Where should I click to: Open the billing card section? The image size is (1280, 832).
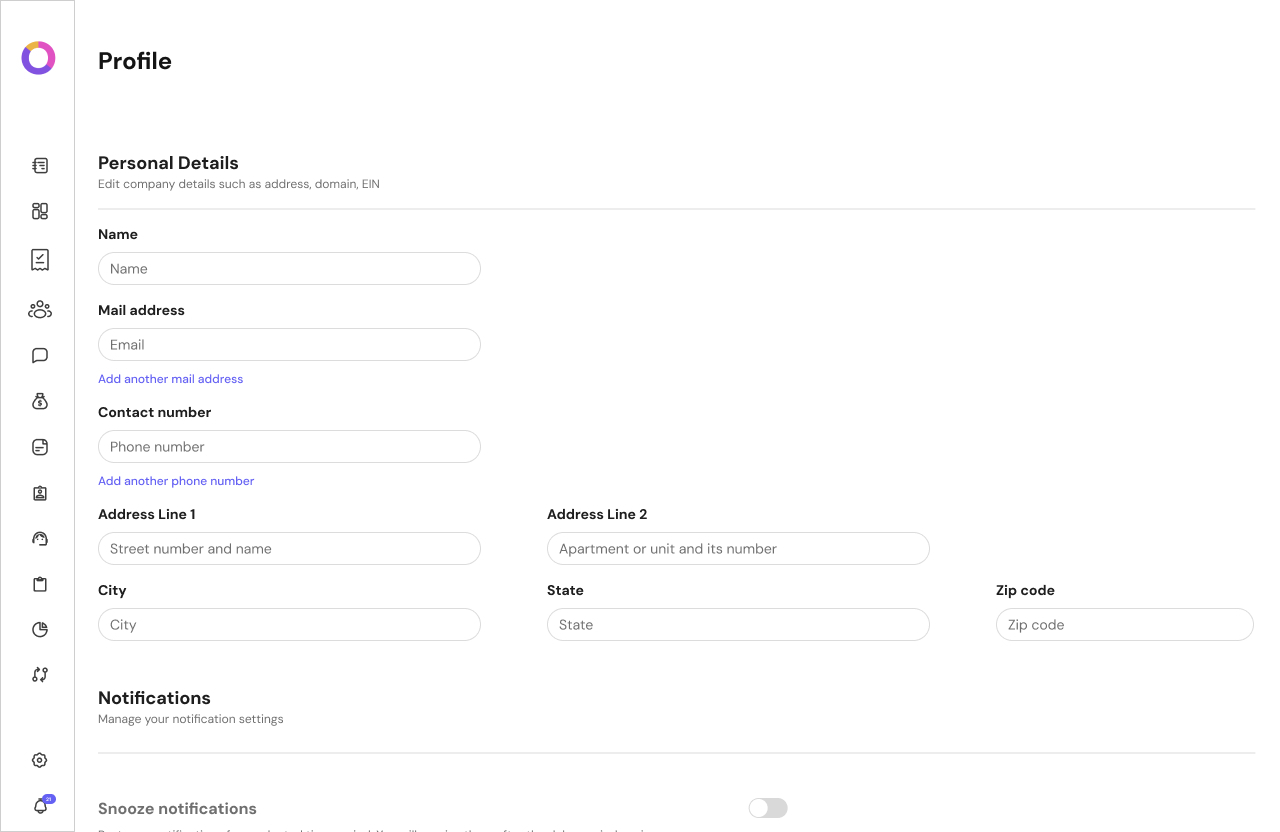[x=39, y=447]
